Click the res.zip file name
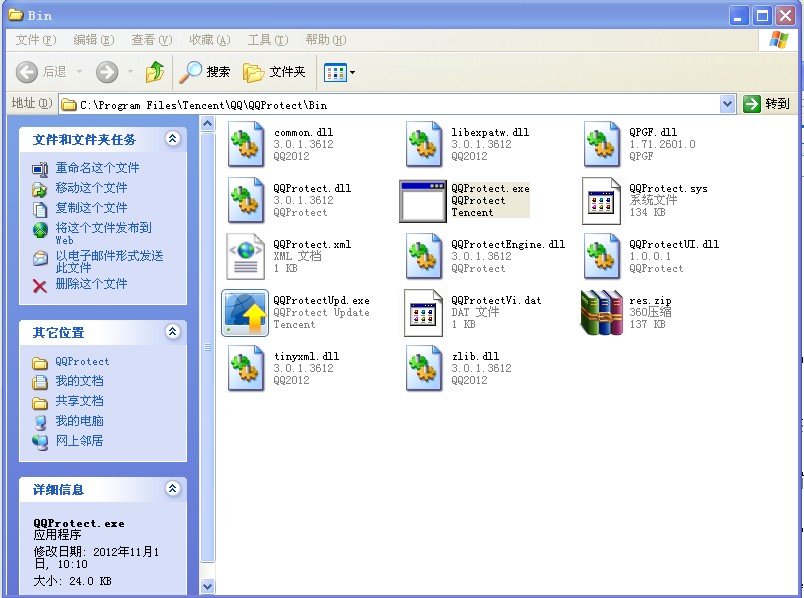The height and width of the screenshot is (598, 804). 650,301
